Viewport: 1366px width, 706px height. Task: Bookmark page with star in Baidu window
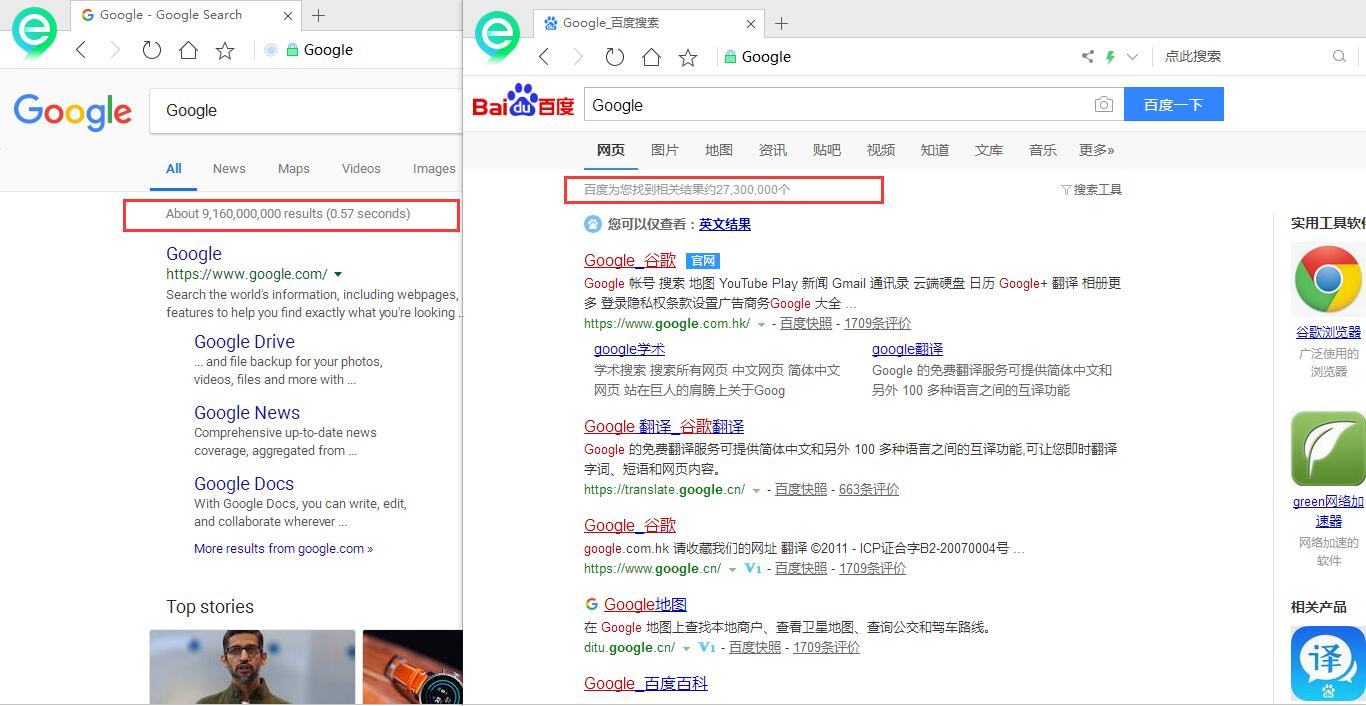coord(688,57)
